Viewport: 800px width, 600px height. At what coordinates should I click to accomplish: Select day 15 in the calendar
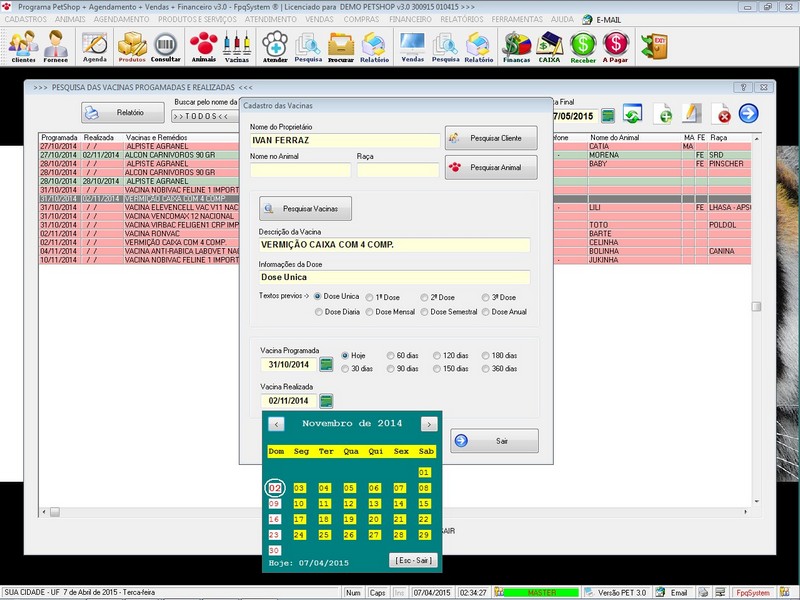click(x=424, y=504)
